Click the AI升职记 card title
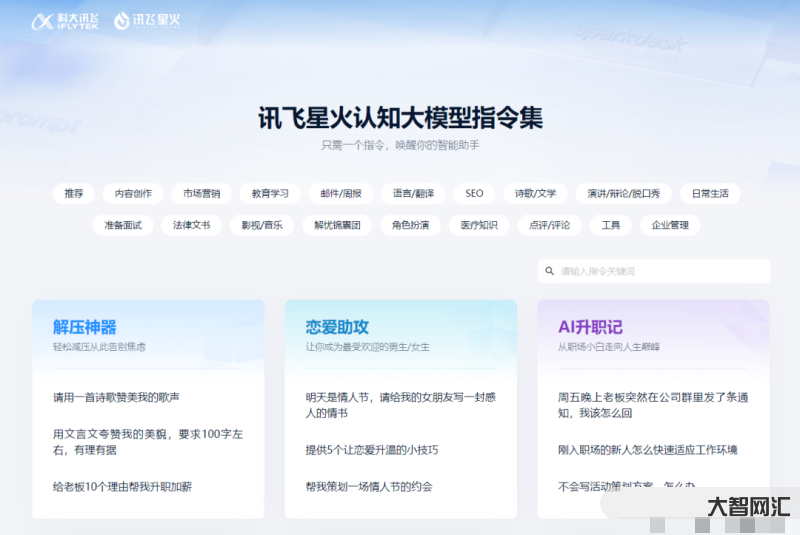Viewport: 800px width, 535px height. (590, 327)
